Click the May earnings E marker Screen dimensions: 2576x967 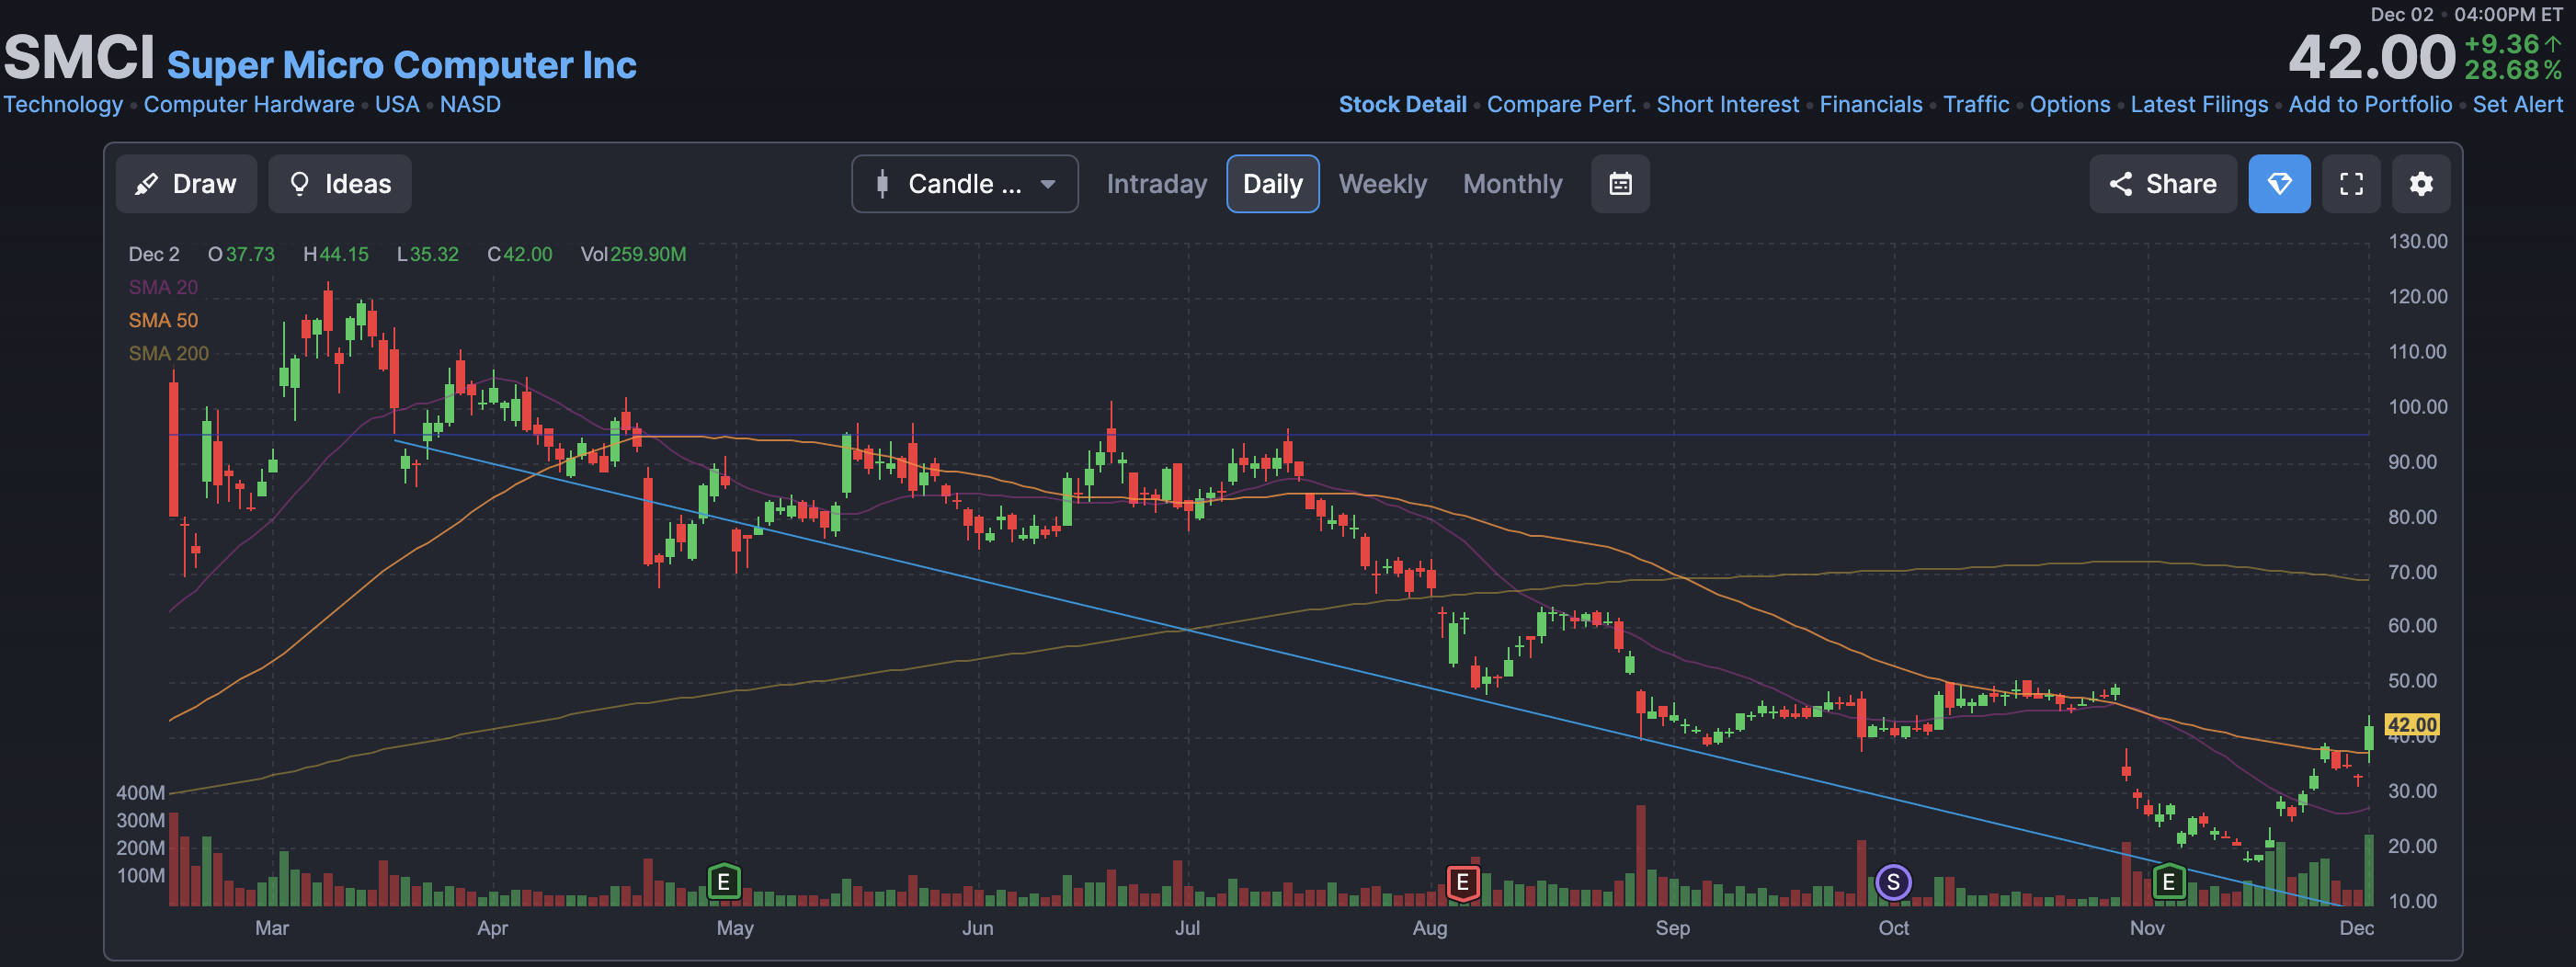[x=724, y=882]
